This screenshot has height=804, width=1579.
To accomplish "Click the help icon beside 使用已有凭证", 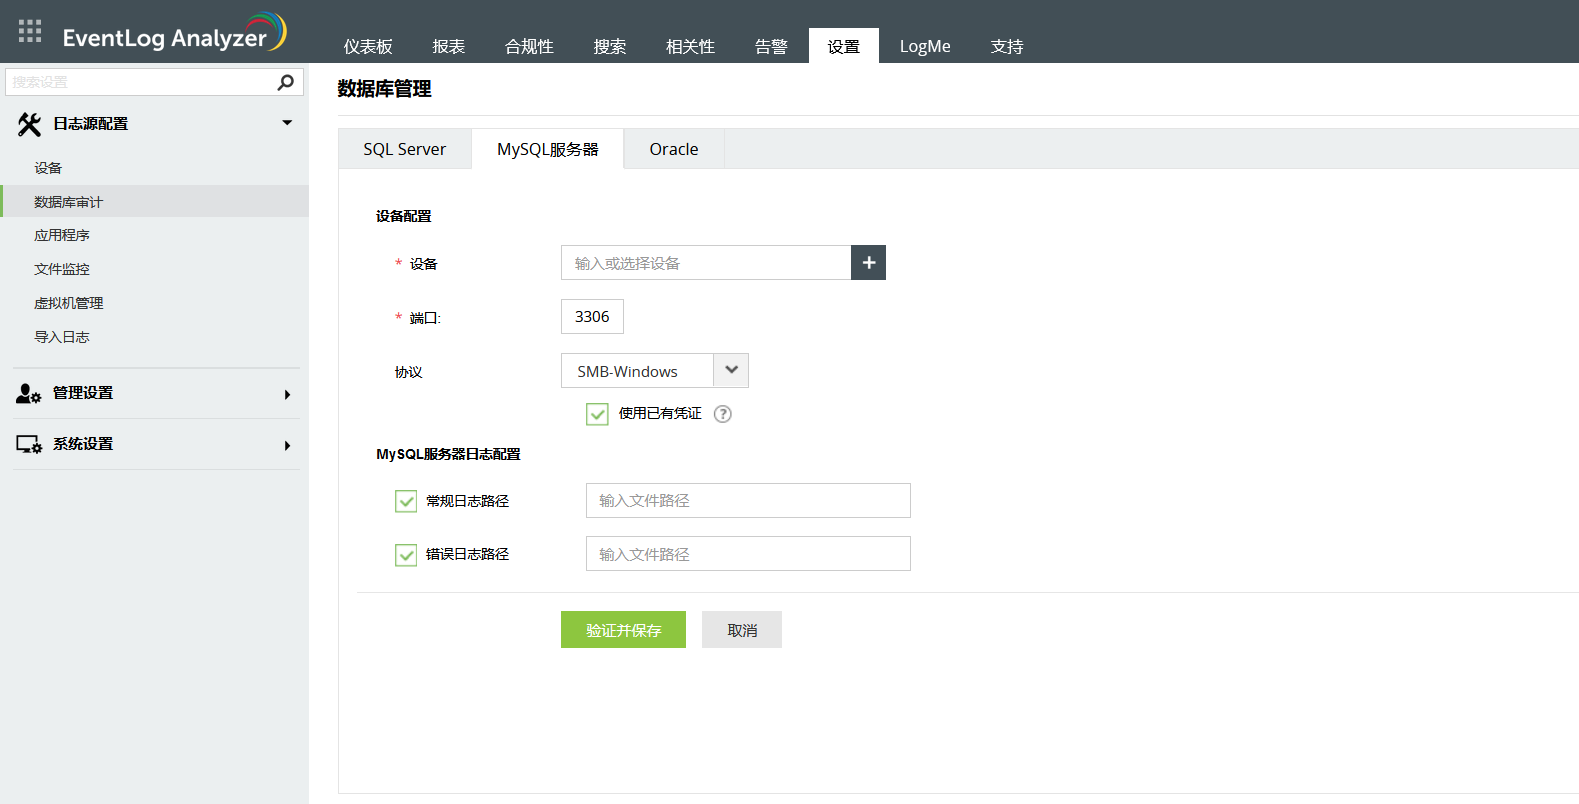I will [x=723, y=414].
